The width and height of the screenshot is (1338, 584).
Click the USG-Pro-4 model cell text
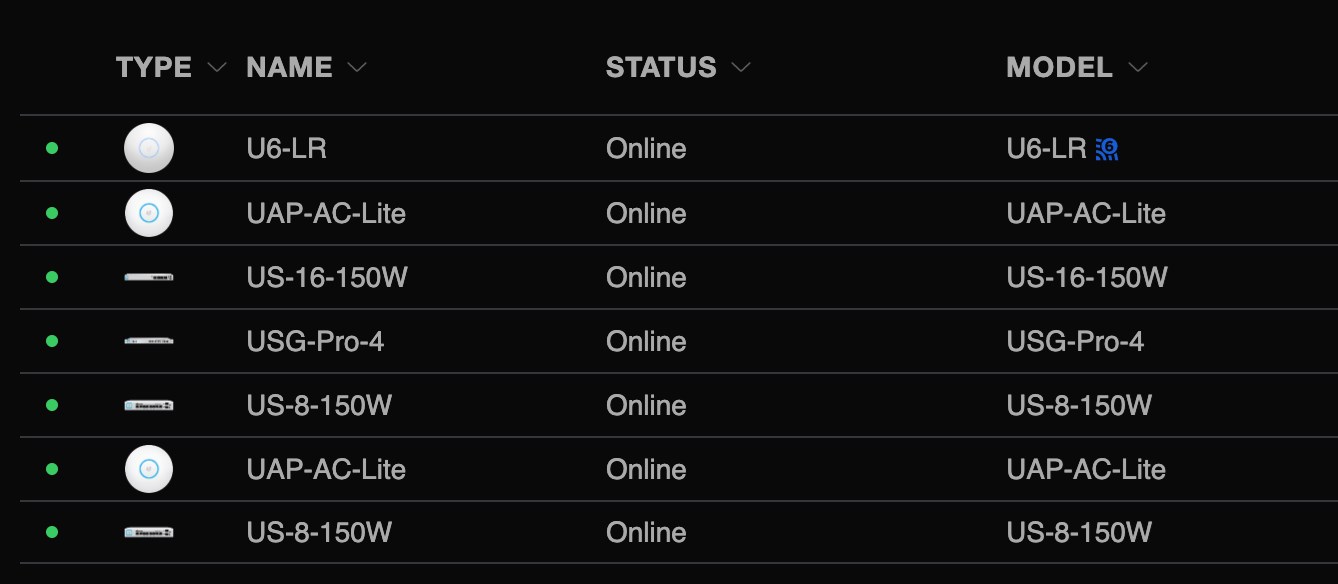coord(1075,341)
